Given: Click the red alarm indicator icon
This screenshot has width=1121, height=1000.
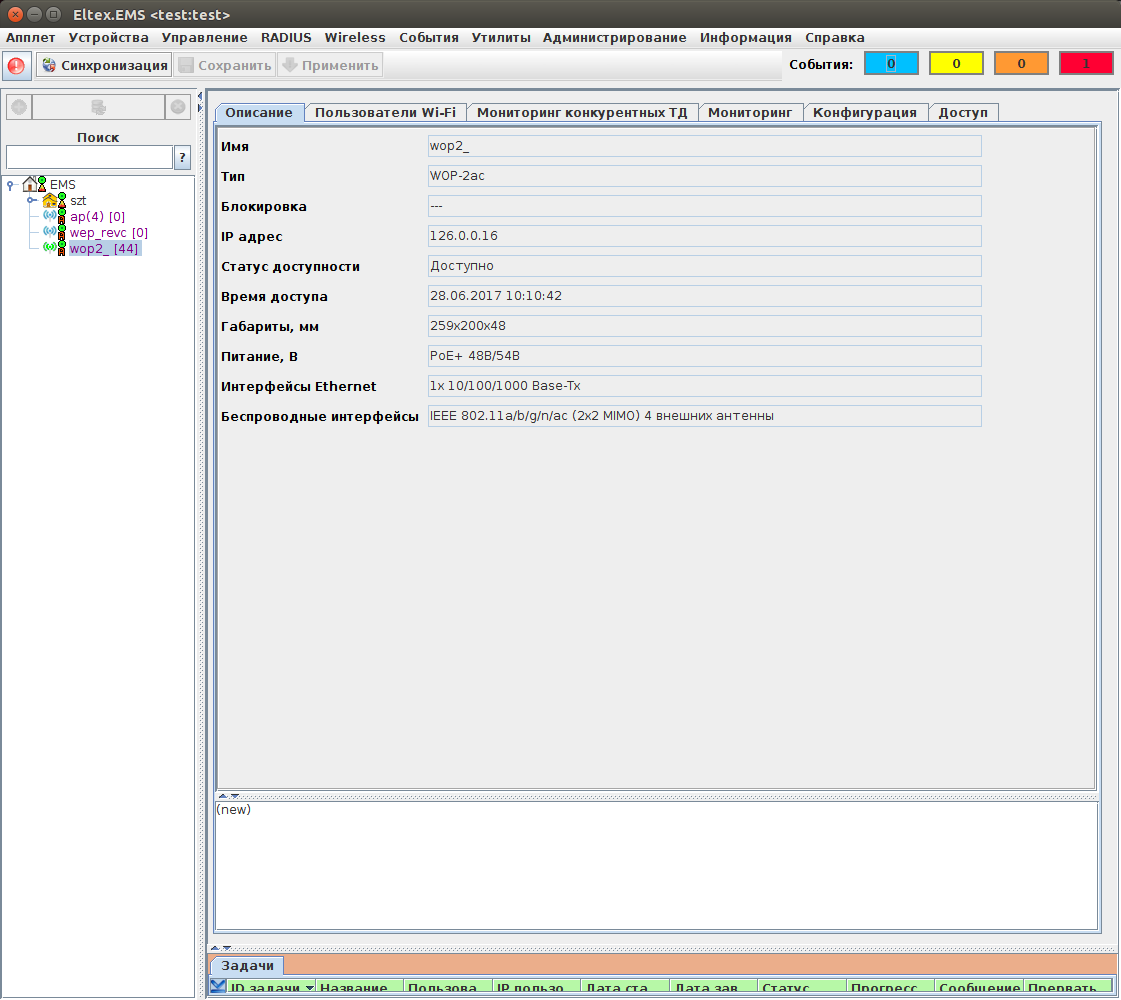Looking at the screenshot, I should [x=16, y=66].
